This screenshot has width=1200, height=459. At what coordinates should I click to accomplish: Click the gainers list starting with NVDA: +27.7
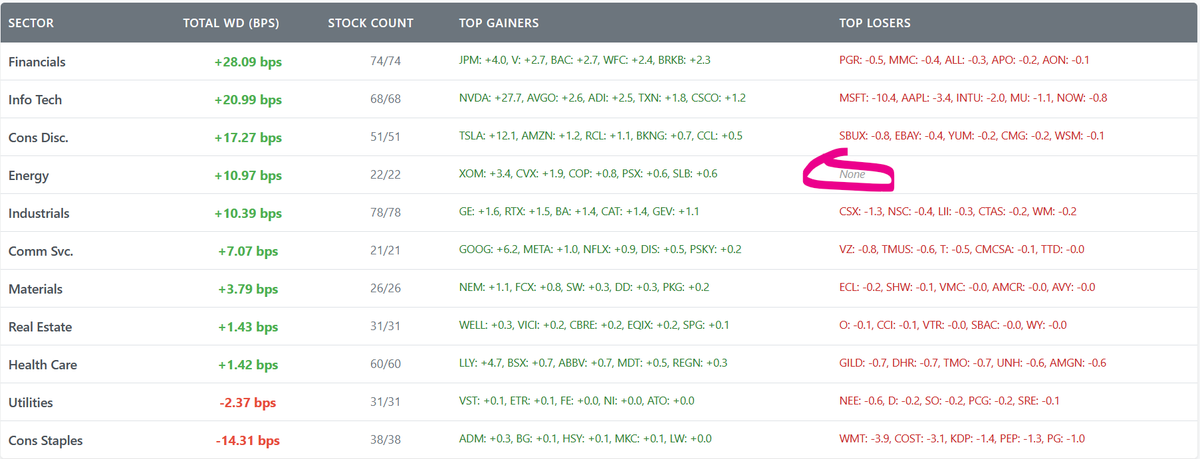[x=602, y=99]
